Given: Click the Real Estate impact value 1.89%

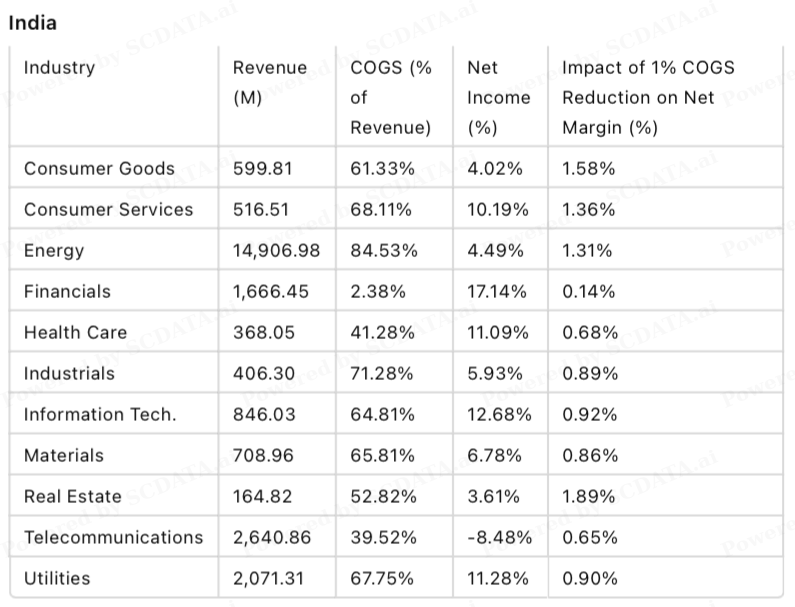Looking at the screenshot, I should coord(589,497).
